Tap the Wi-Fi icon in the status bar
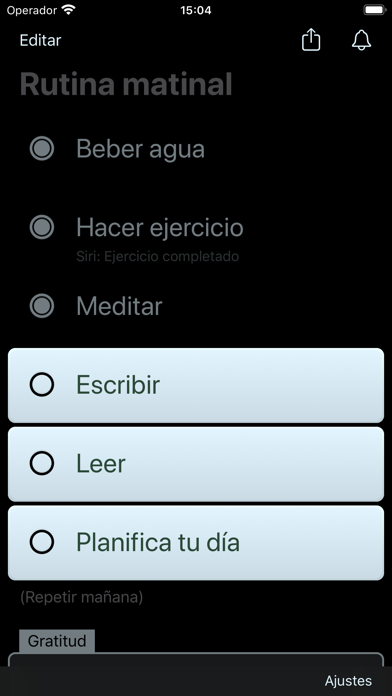The image size is (392, 696). pos(68,10)
